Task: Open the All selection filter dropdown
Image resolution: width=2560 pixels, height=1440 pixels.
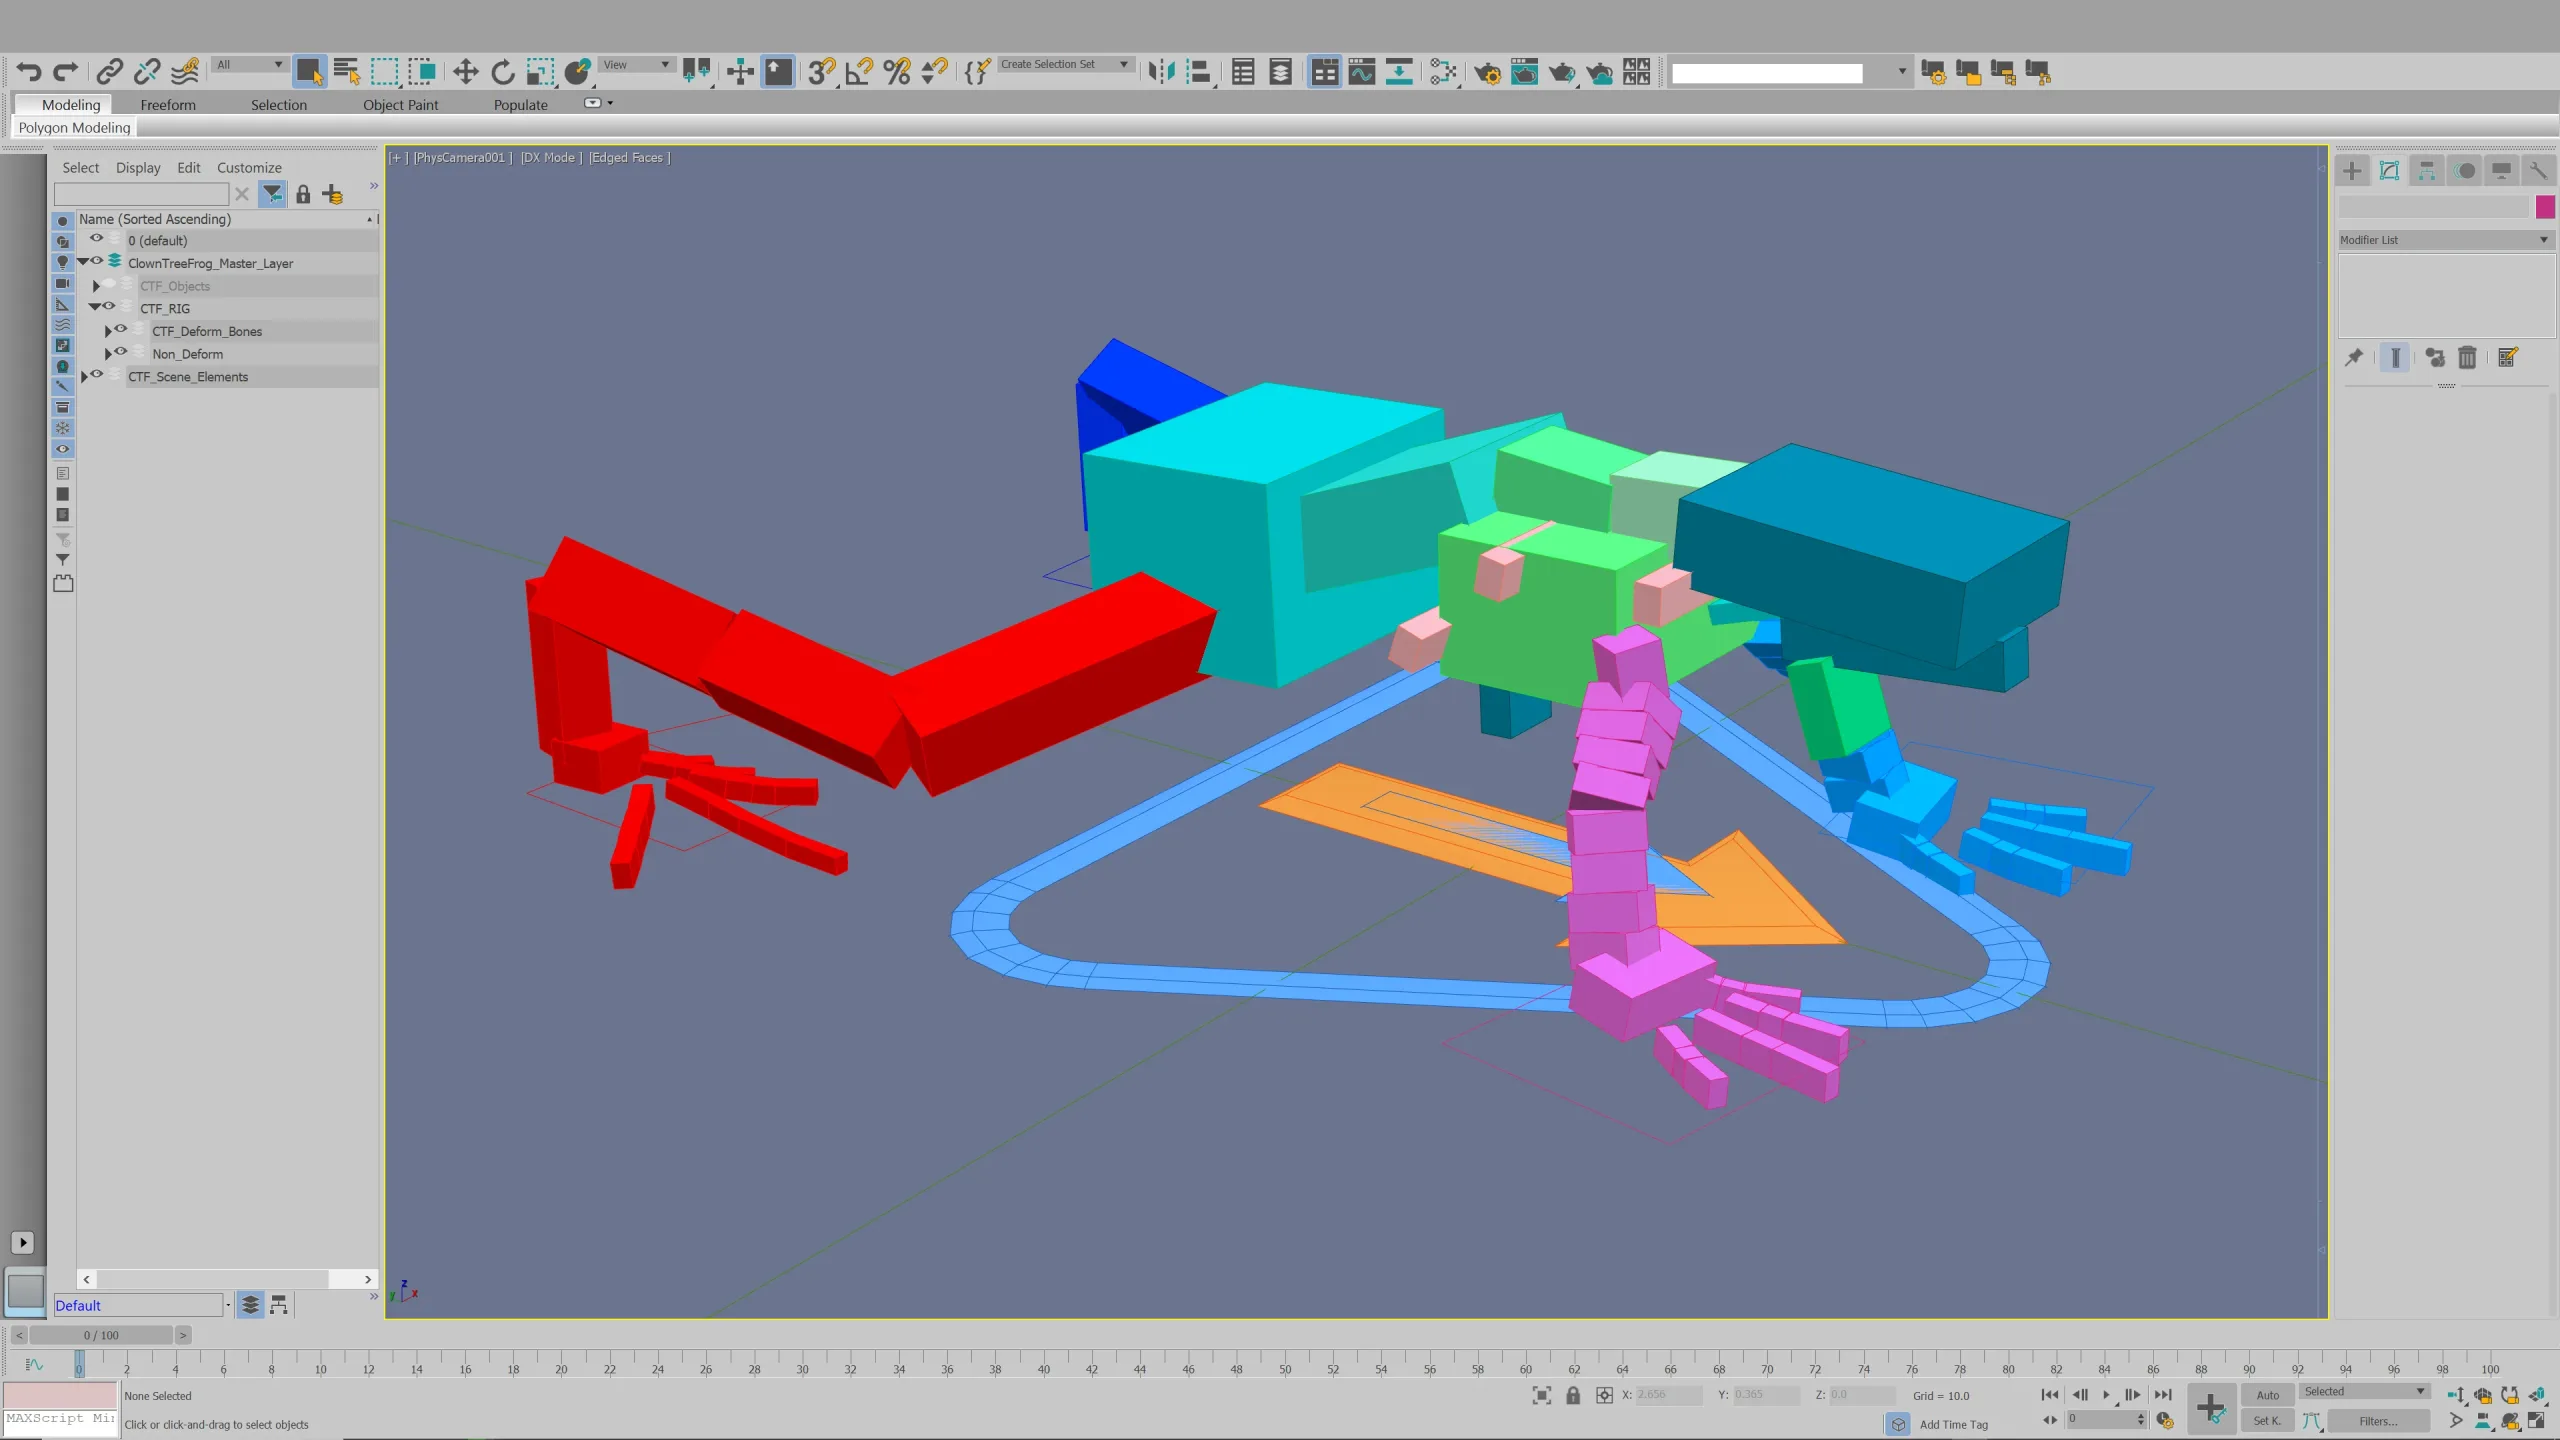Action: click(x=249, y=65)
